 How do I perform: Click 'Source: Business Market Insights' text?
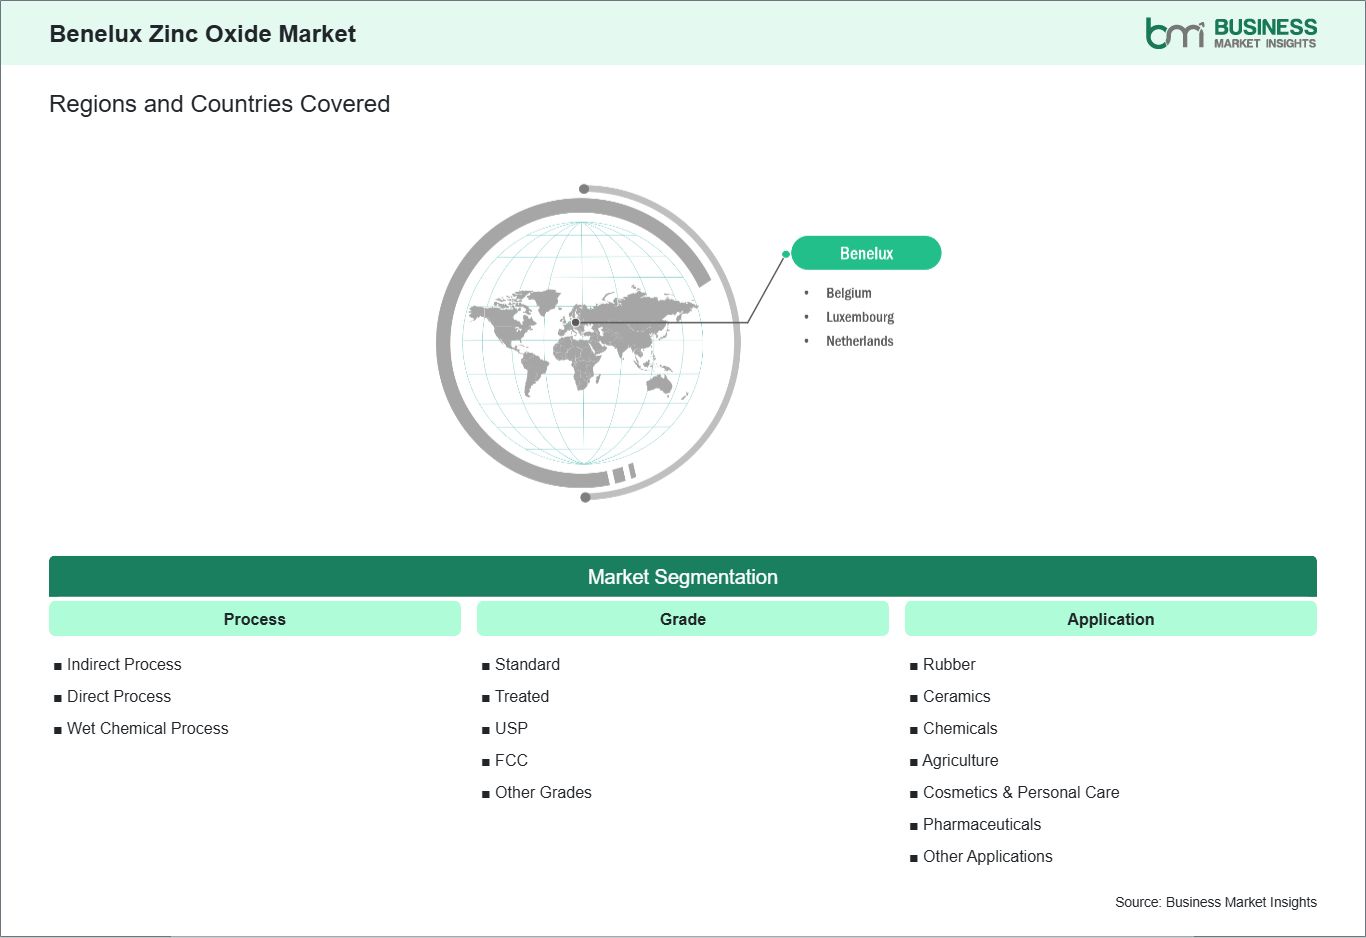pos(1216,902)
